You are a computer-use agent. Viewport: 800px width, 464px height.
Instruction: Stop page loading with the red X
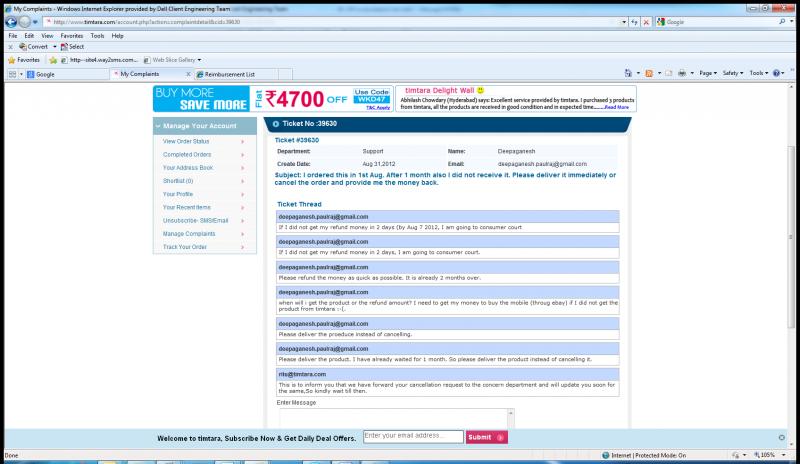click(x=646, y=22)
